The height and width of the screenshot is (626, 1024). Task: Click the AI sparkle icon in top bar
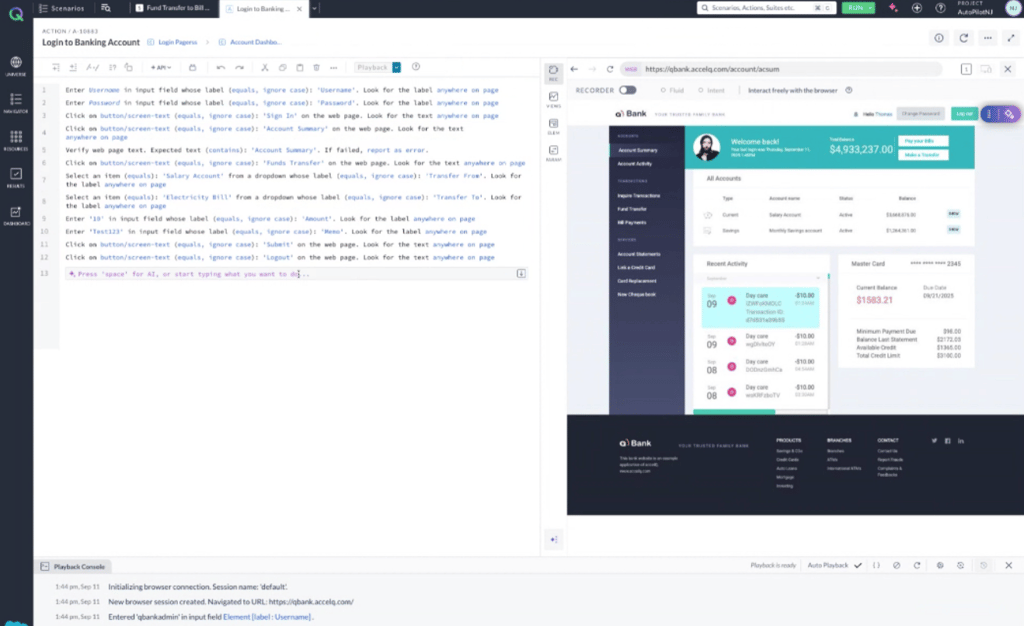893,8
